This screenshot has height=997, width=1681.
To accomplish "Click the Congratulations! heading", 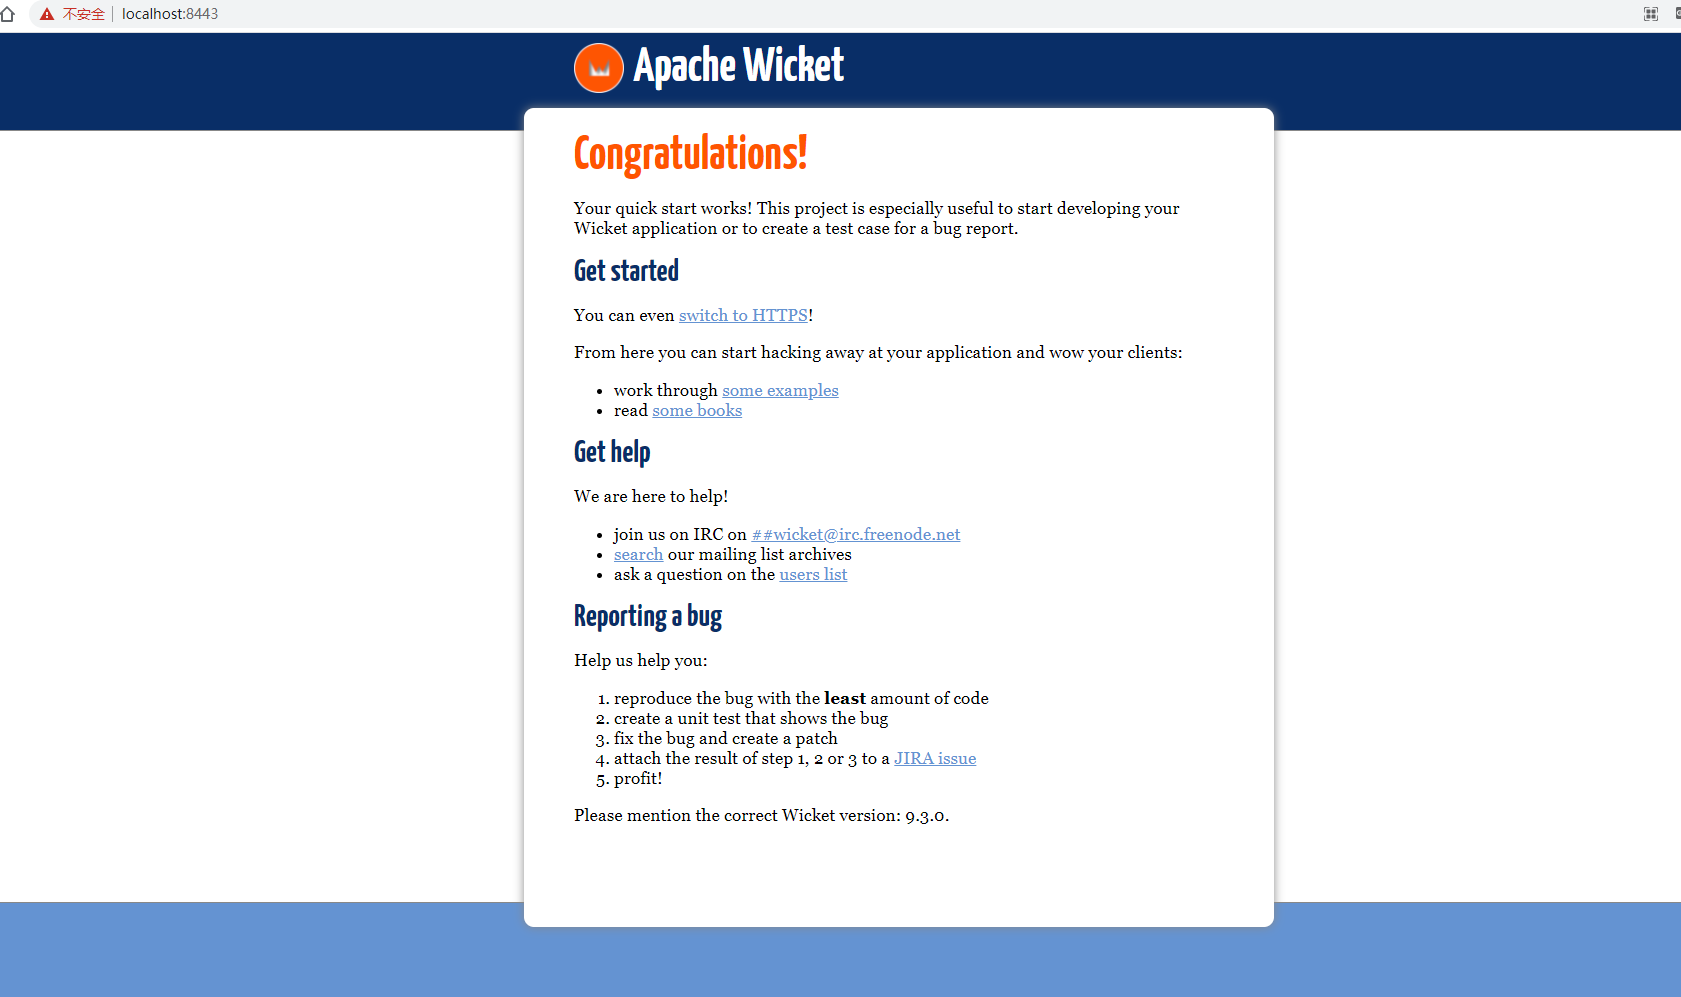I will coord(690,154).
